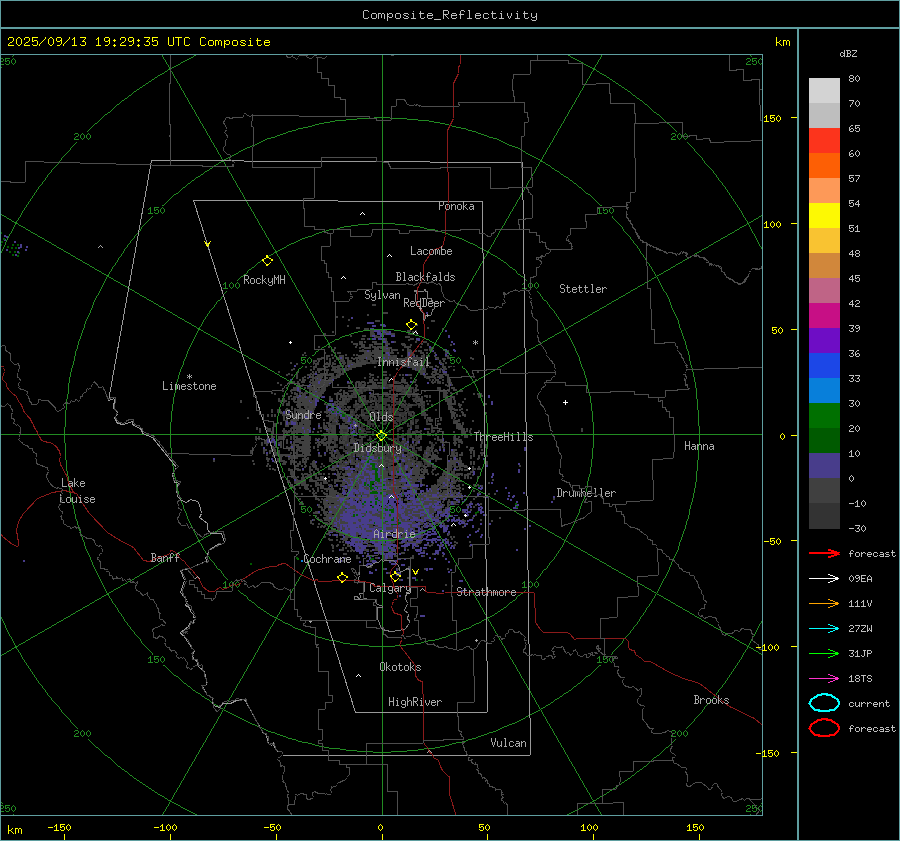Click the yellow diamond above Calgary label
Viewport: 900px width, 841px height.
coord(395,576)
